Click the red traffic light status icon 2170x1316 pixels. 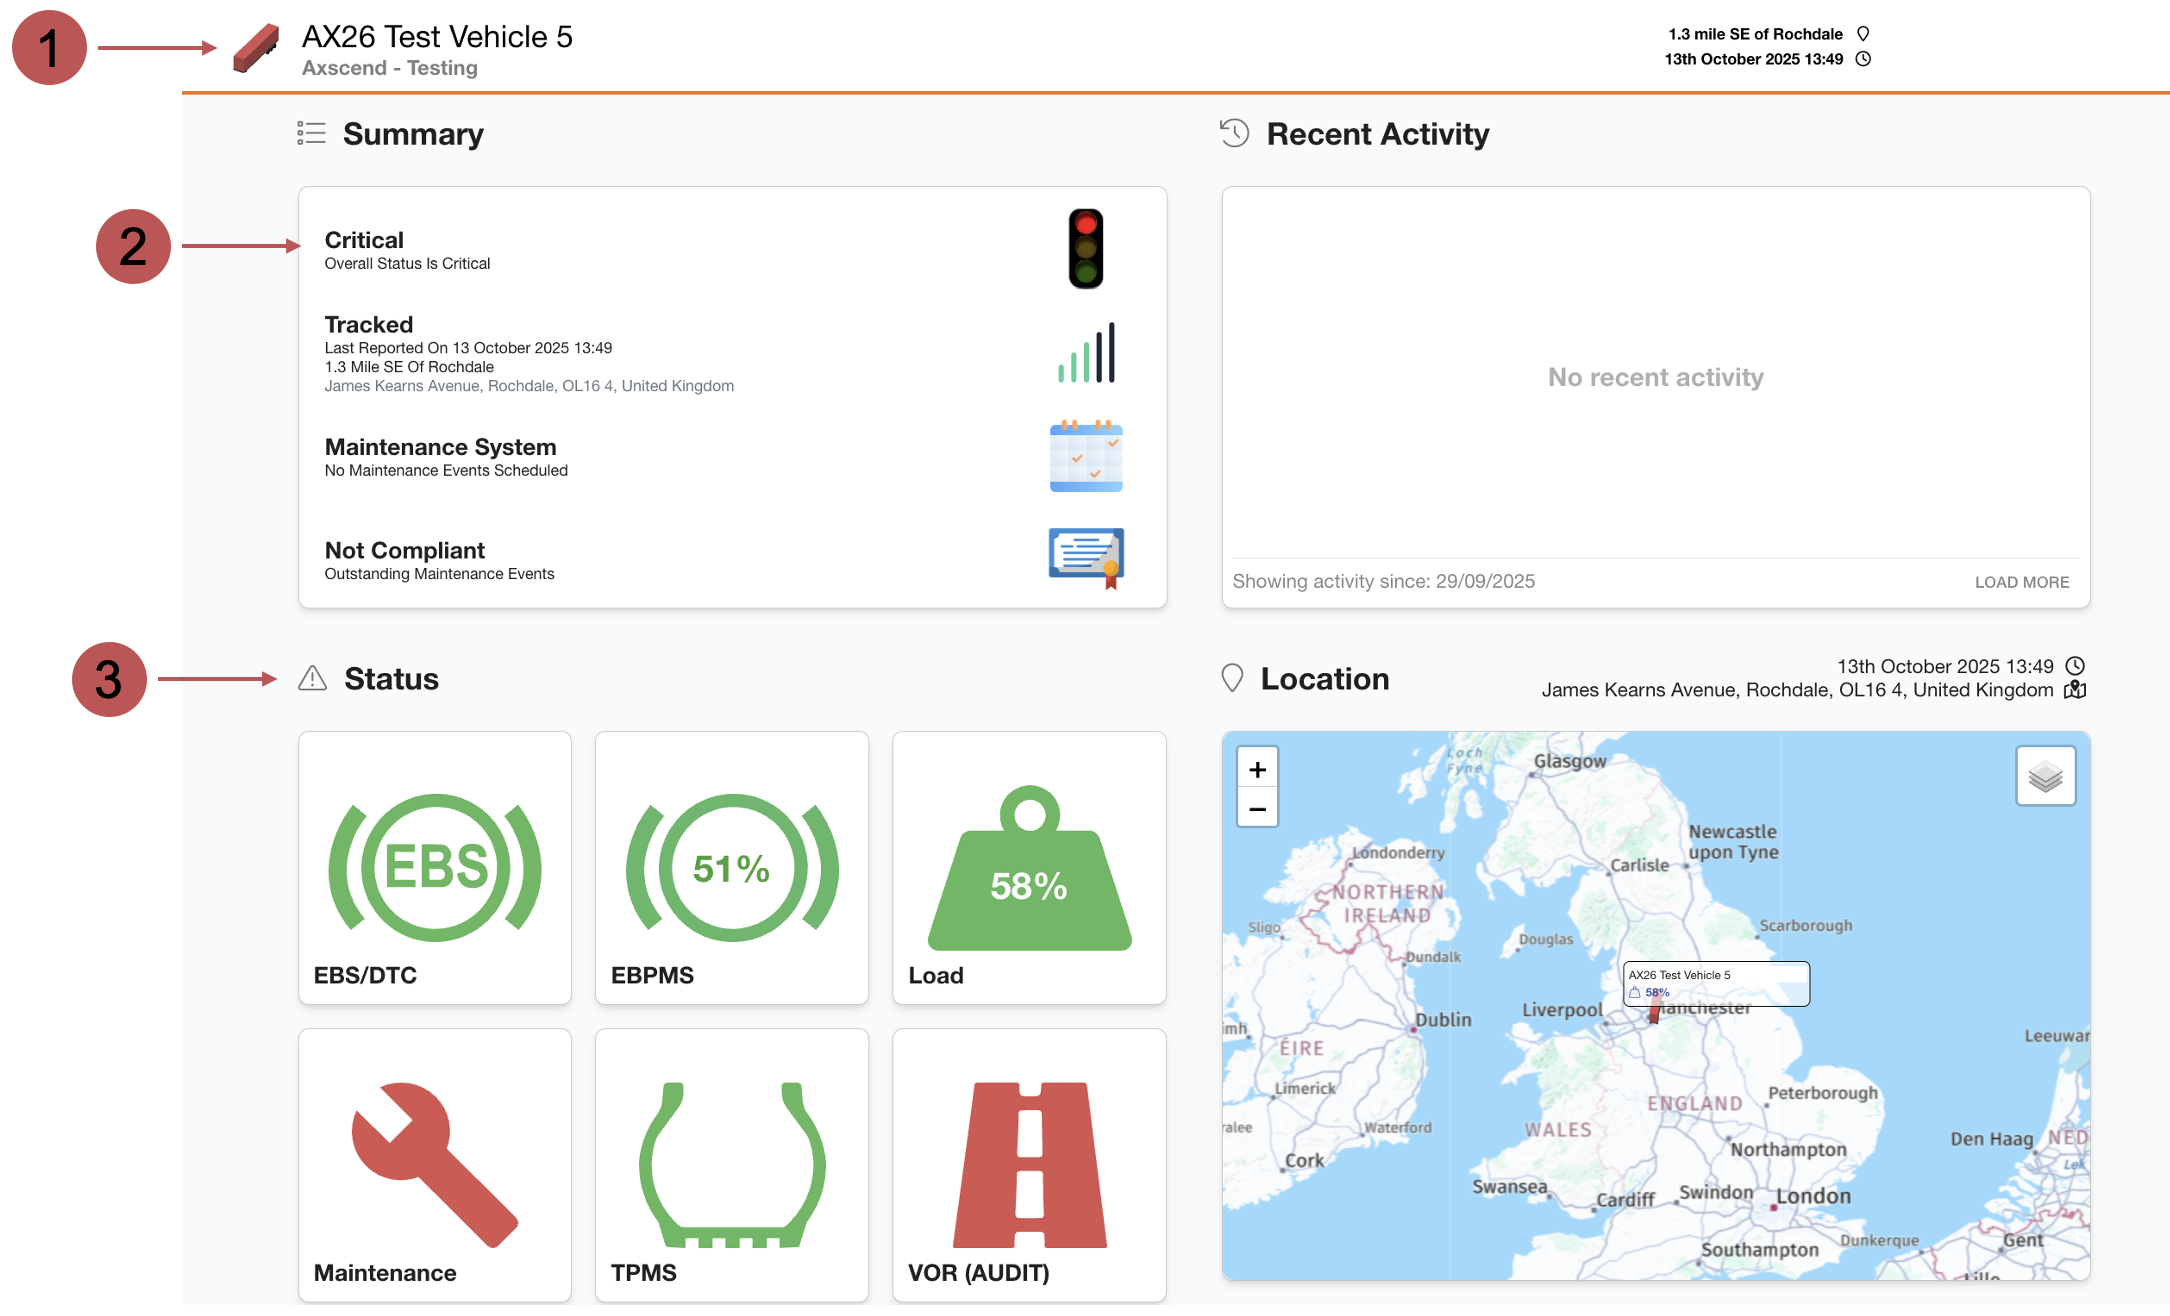(1085, 249)
